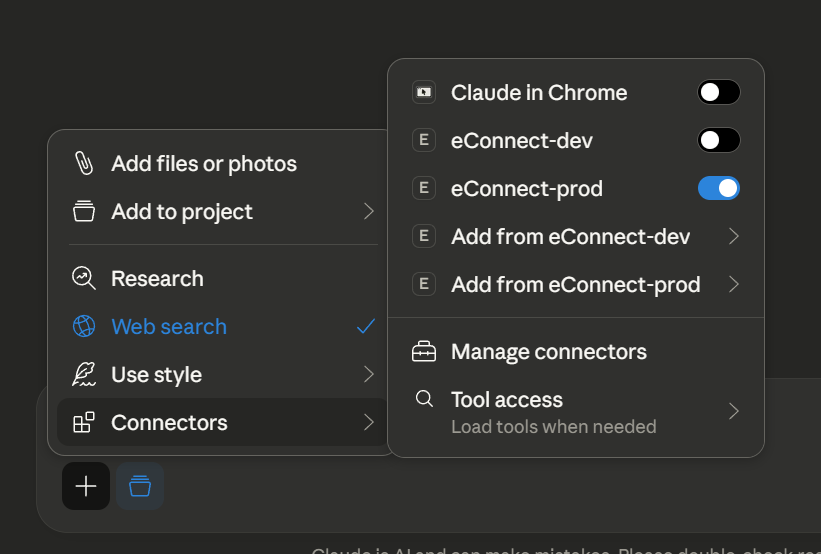The width and height of the screenshot is (821, 554).
Task: Click the eConnect-prod connector name
Action: click(526, 189)
